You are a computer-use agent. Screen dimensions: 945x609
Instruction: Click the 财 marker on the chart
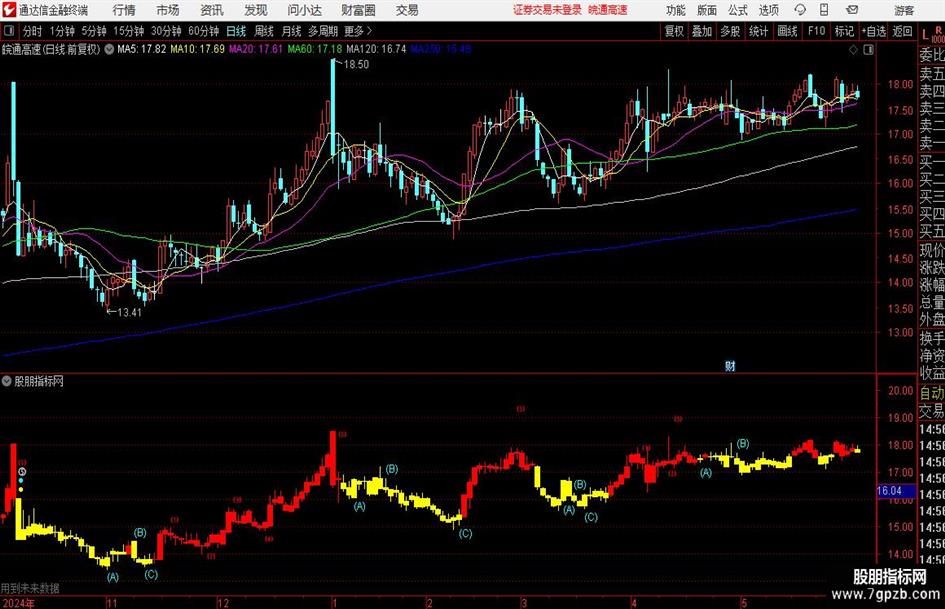click(730, 365)
